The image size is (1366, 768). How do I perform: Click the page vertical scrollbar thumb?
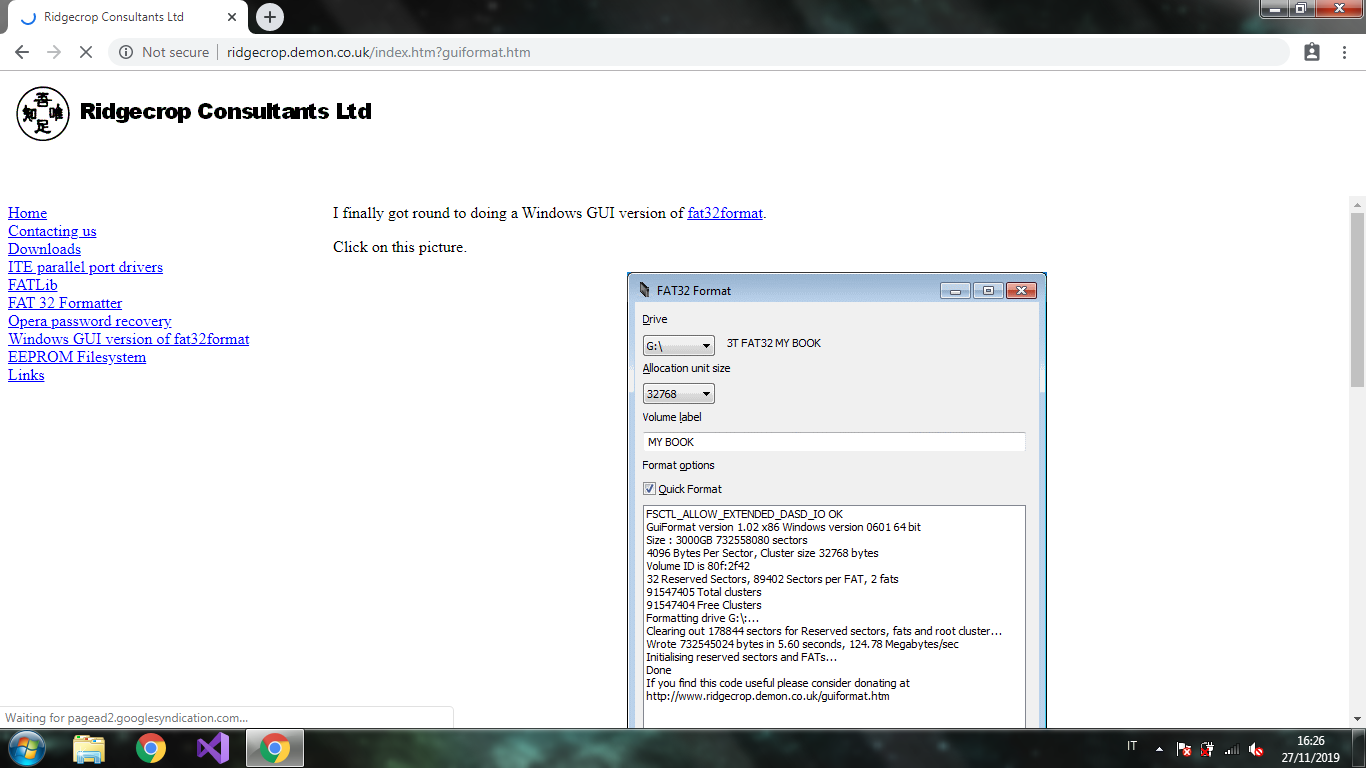[1357, 299]
